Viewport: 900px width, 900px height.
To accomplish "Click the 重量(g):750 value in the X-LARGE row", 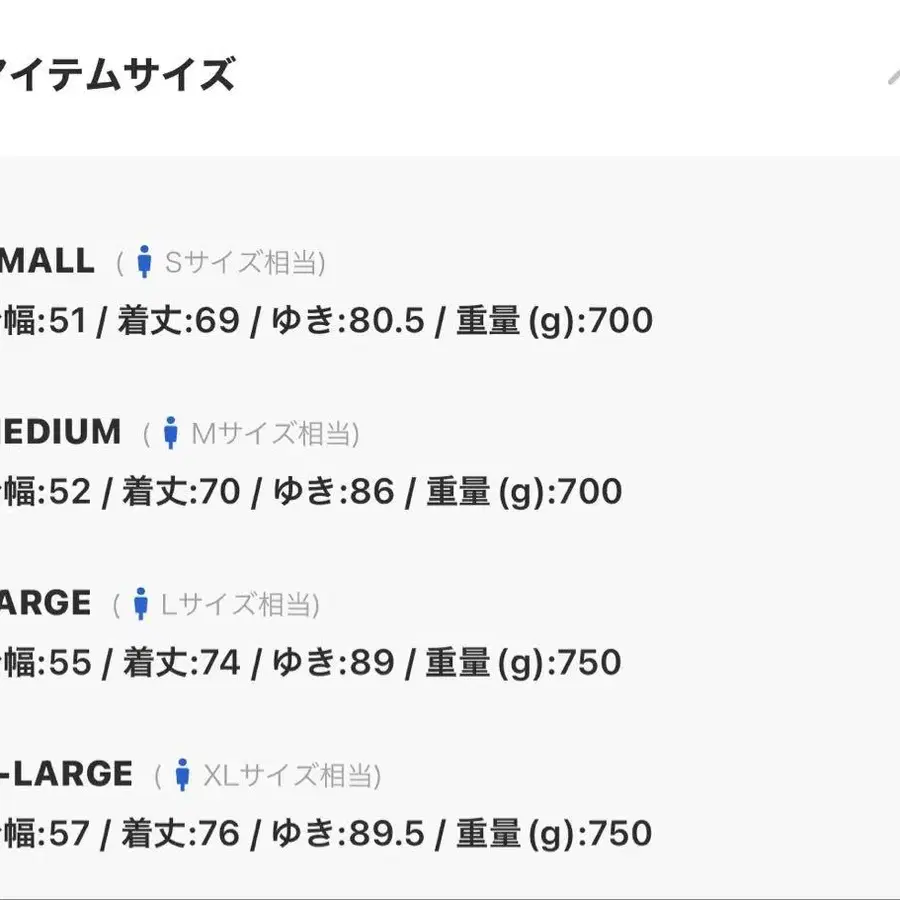I will coord(554,834).
